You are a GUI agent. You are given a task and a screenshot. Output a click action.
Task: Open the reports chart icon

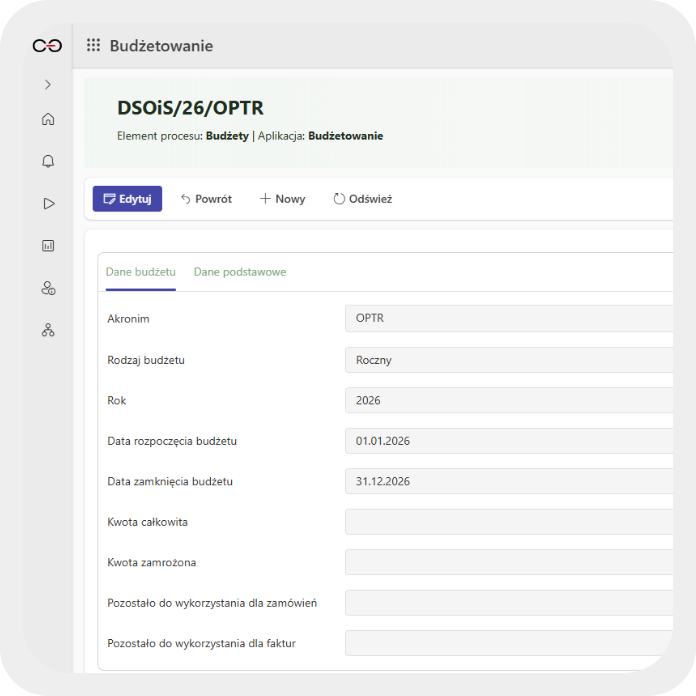pyautogui.click(x=48, y=246)
